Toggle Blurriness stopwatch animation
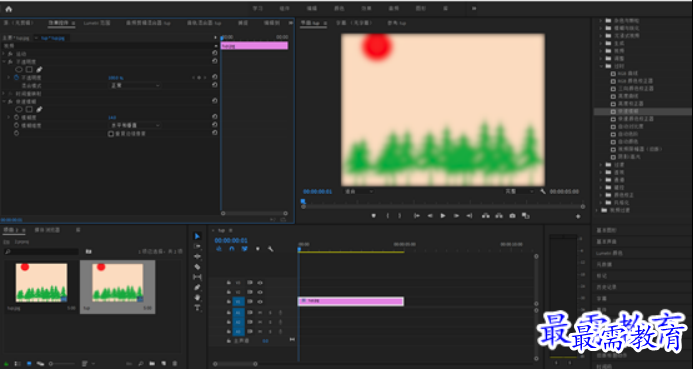Screen dimensions: 693x369 tap(16, 118)
